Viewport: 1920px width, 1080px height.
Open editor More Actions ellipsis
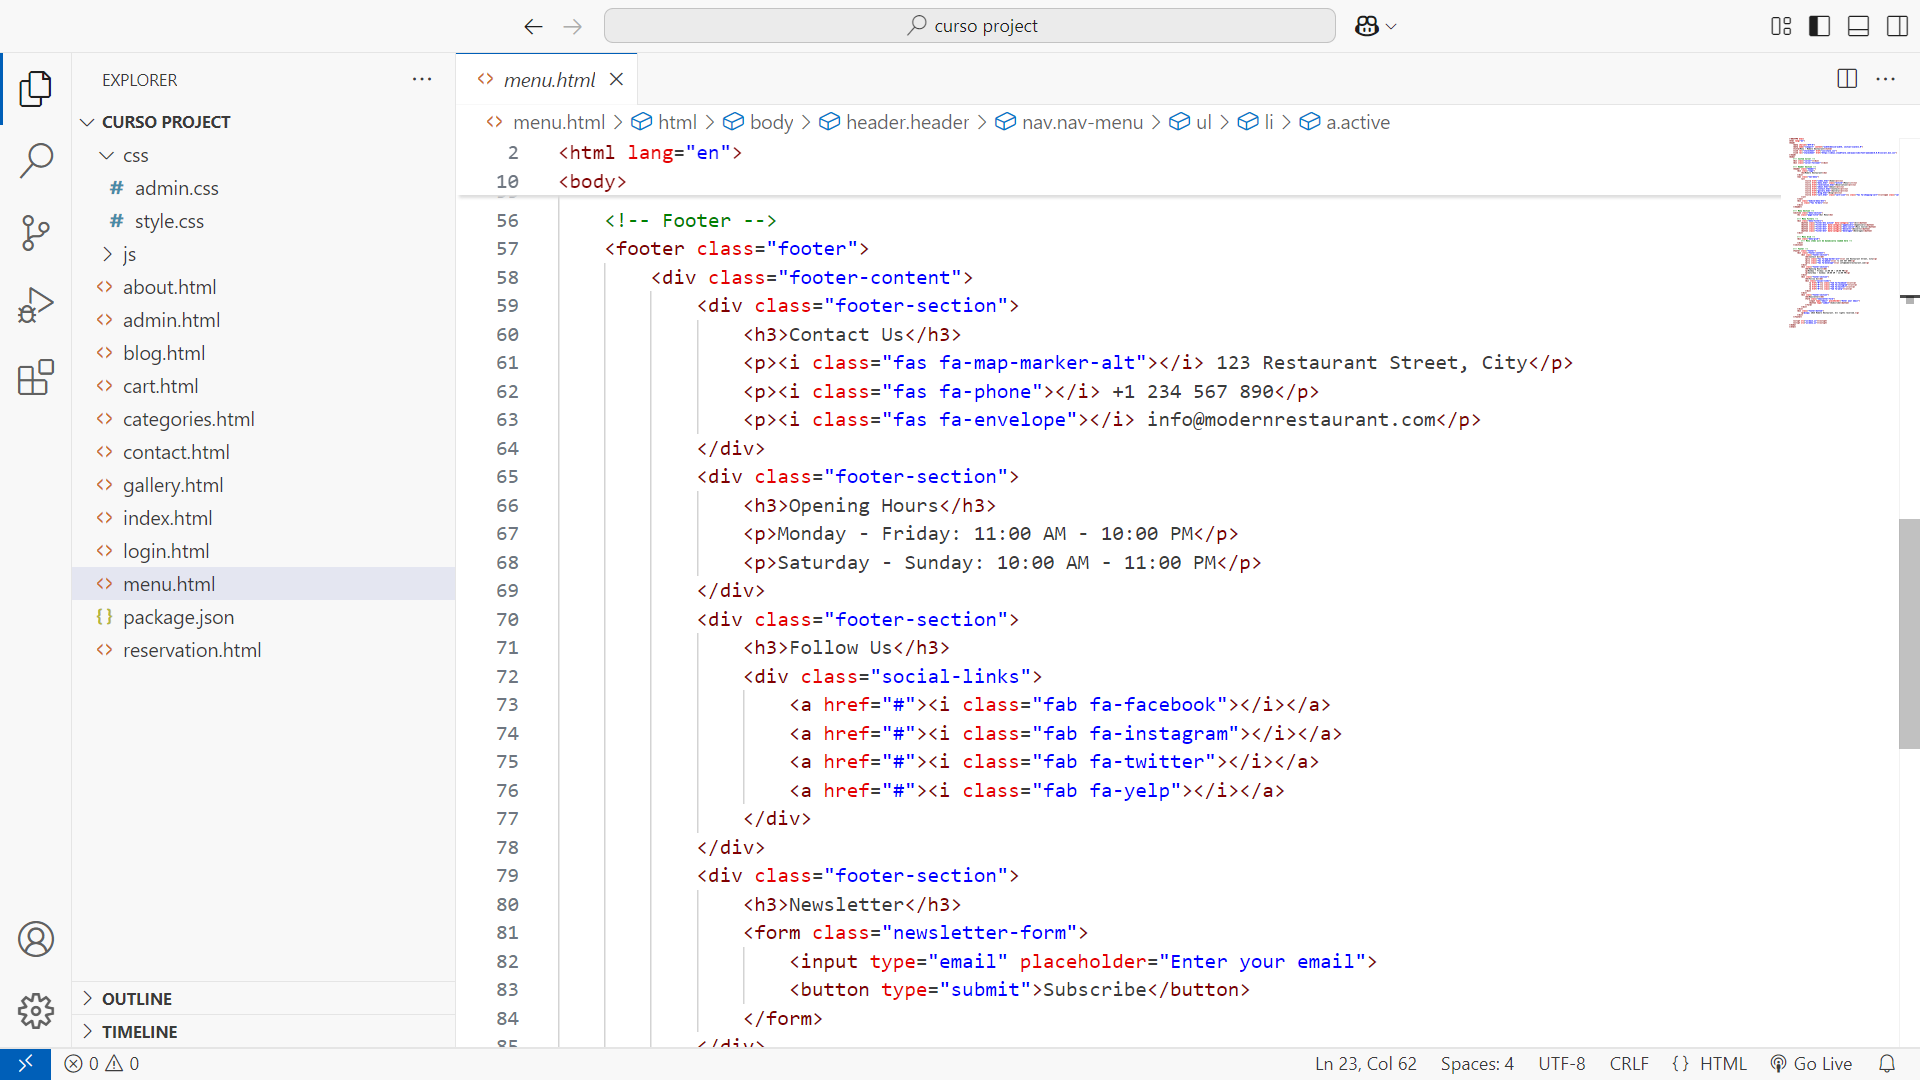[1886, 79]
